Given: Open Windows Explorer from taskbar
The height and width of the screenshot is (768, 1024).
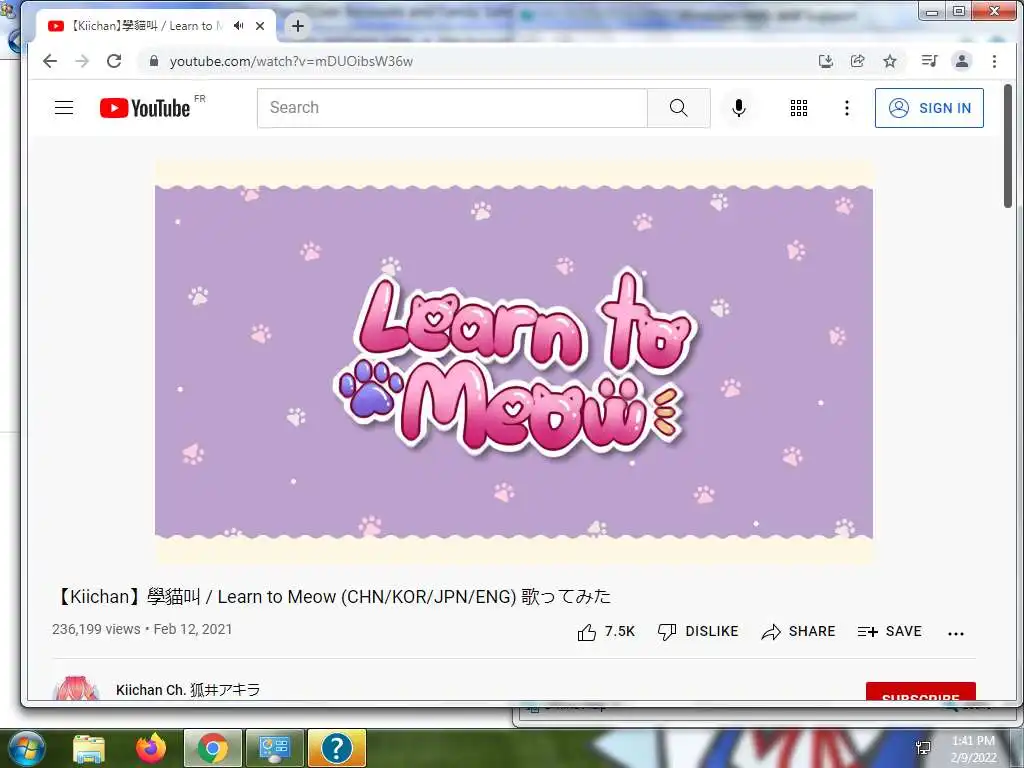Looking at the screenshot, I should tap(88, 748).
